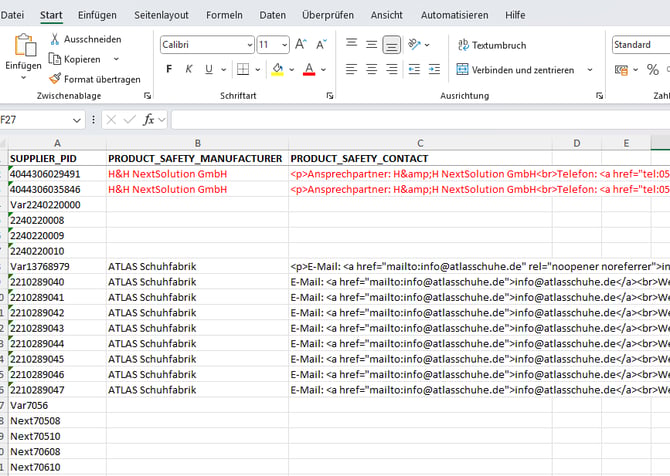Viewport: 670px width, 476px height.
Task: Click the insert function fx icon
Action: (148, 119)
